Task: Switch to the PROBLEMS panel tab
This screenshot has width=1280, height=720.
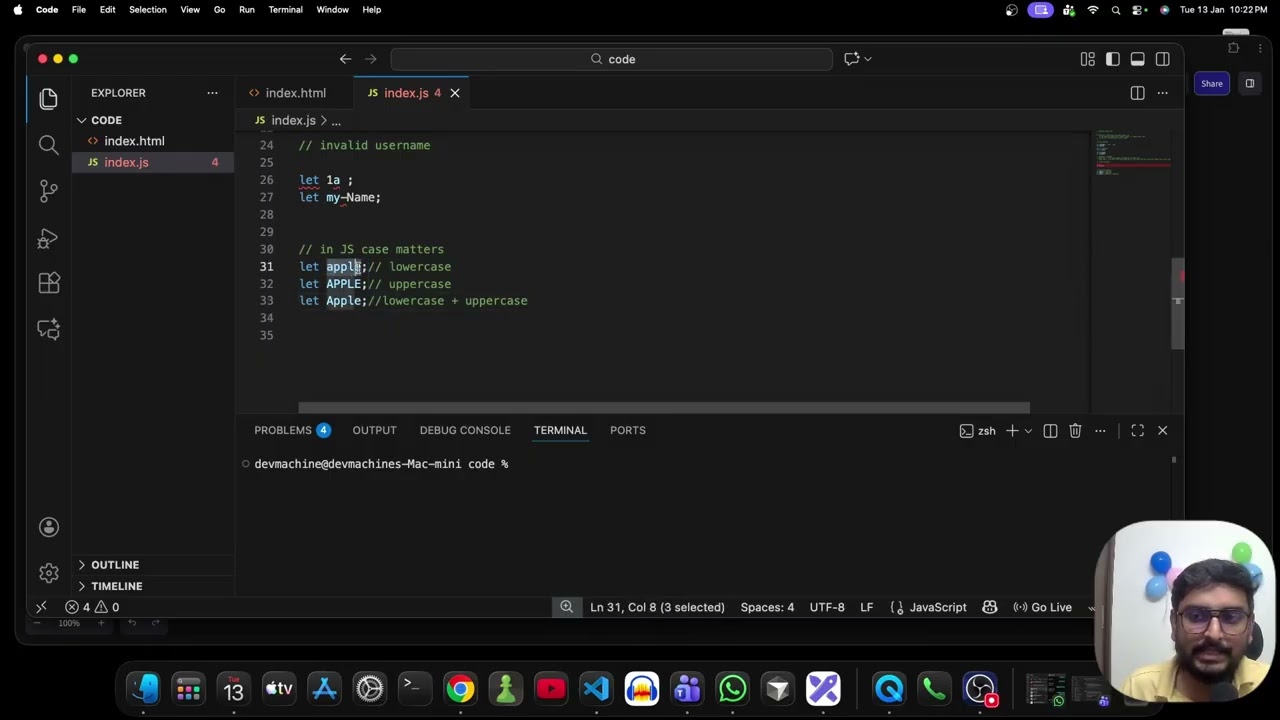Action: (x=283, y=430)
